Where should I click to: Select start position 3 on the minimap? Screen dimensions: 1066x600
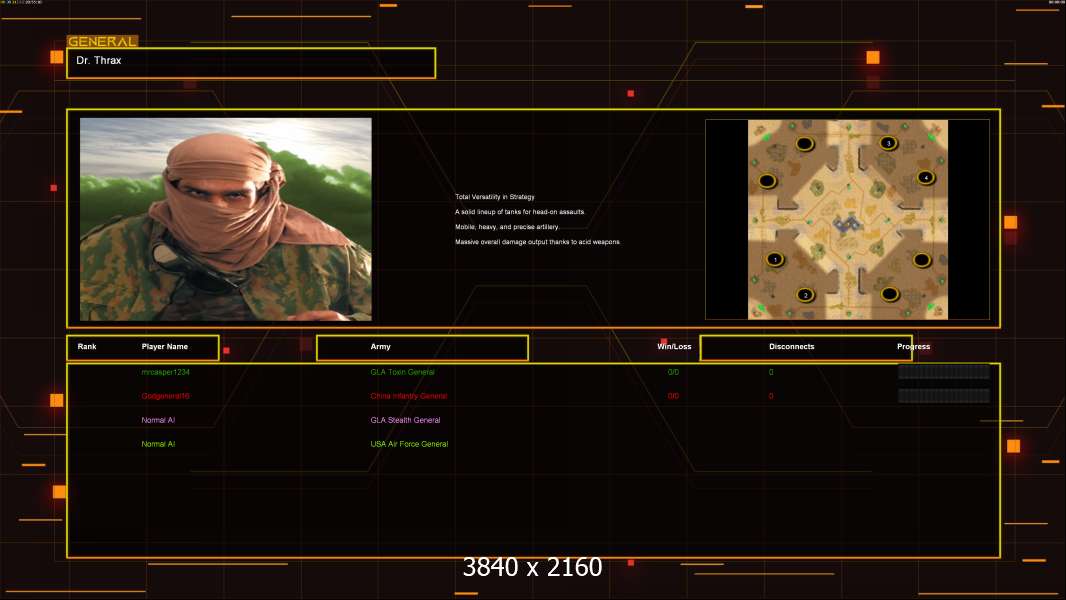(x=889, y=143)
